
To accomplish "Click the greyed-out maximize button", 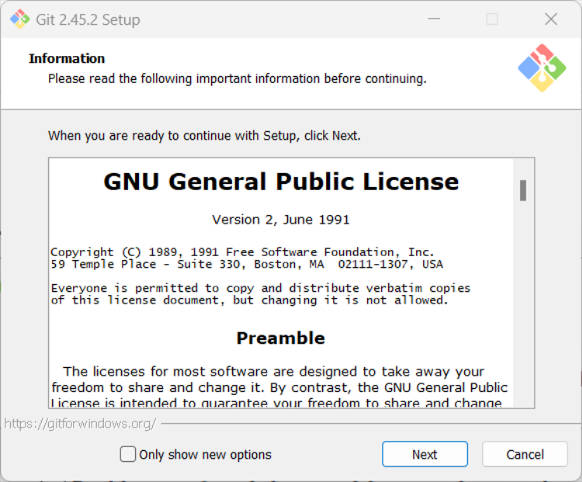I will point(492,19).
